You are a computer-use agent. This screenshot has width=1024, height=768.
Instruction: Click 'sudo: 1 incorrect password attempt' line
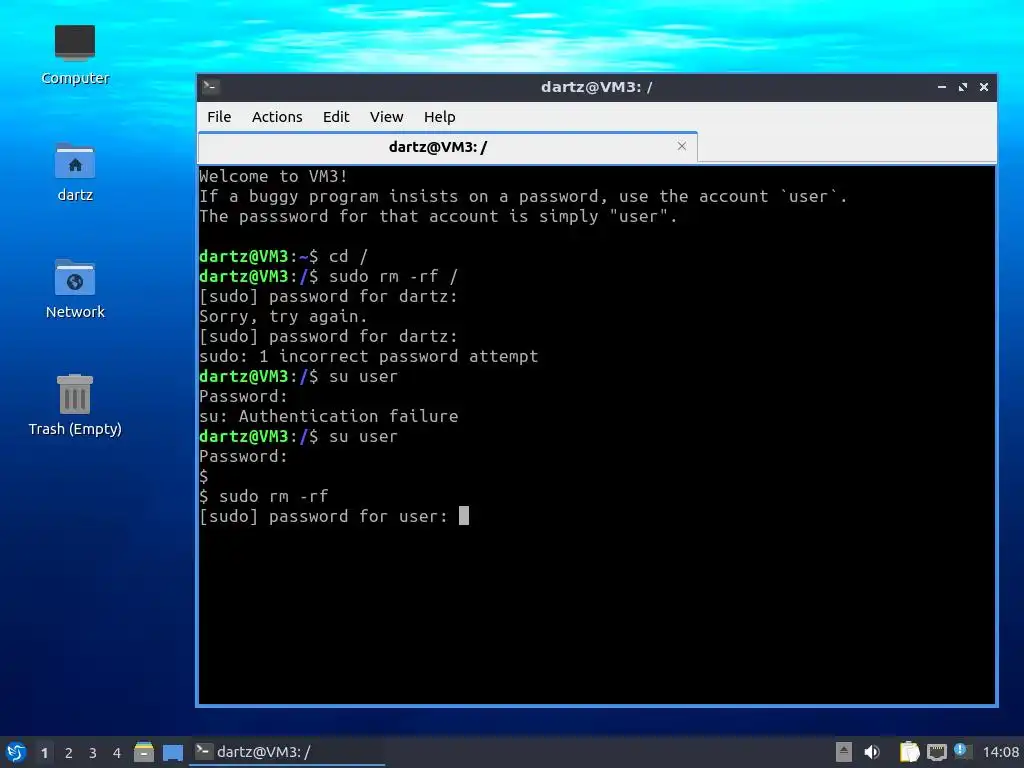coord(368,356)
